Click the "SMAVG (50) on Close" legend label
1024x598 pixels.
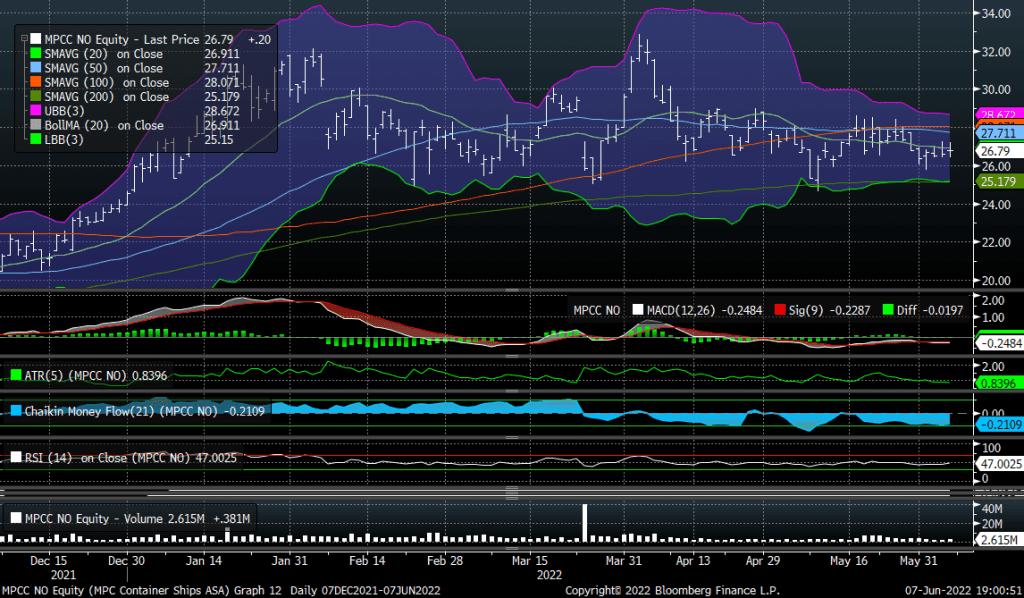pos(103,68)
